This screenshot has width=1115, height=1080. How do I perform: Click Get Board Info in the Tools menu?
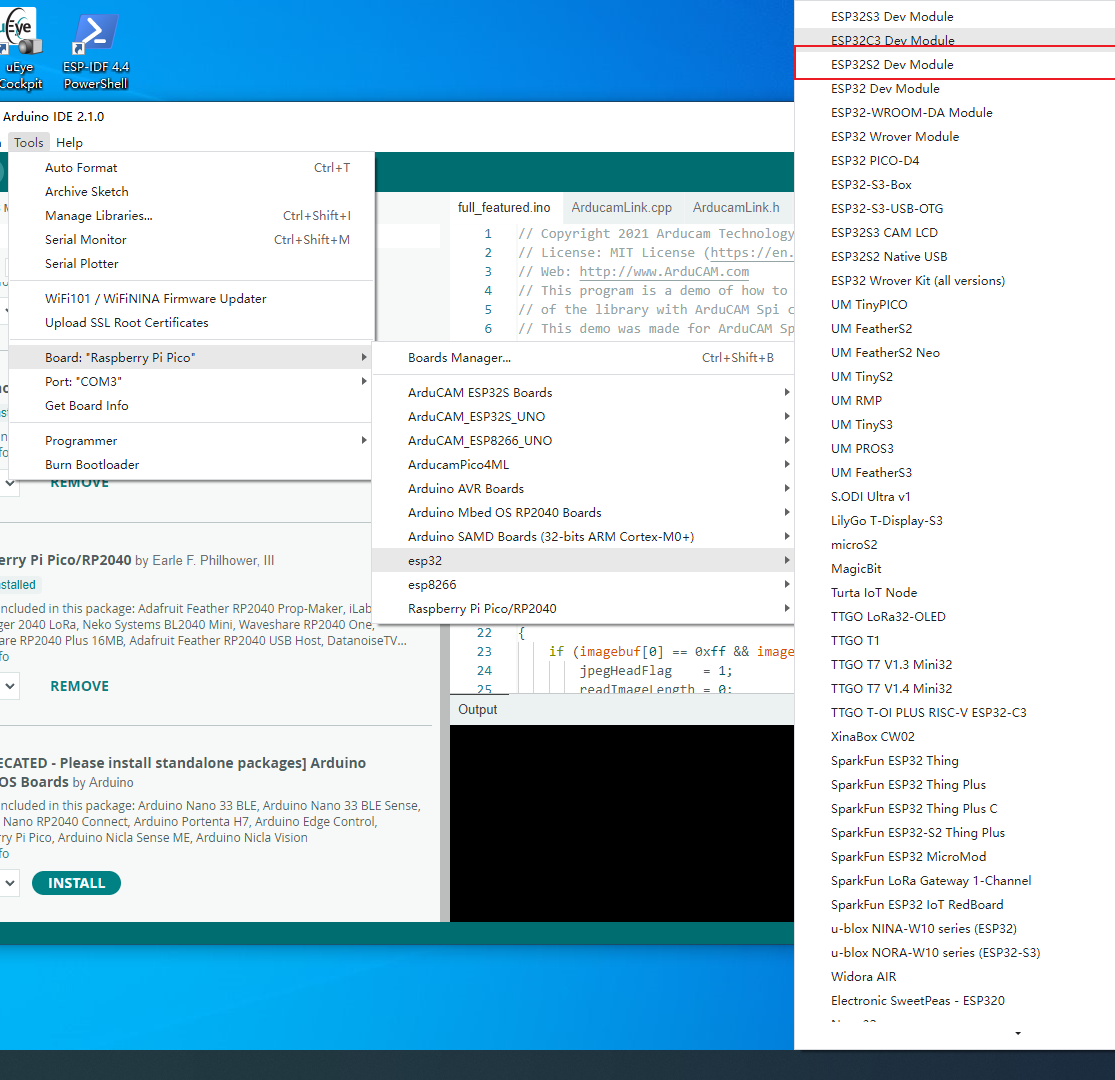191,405
